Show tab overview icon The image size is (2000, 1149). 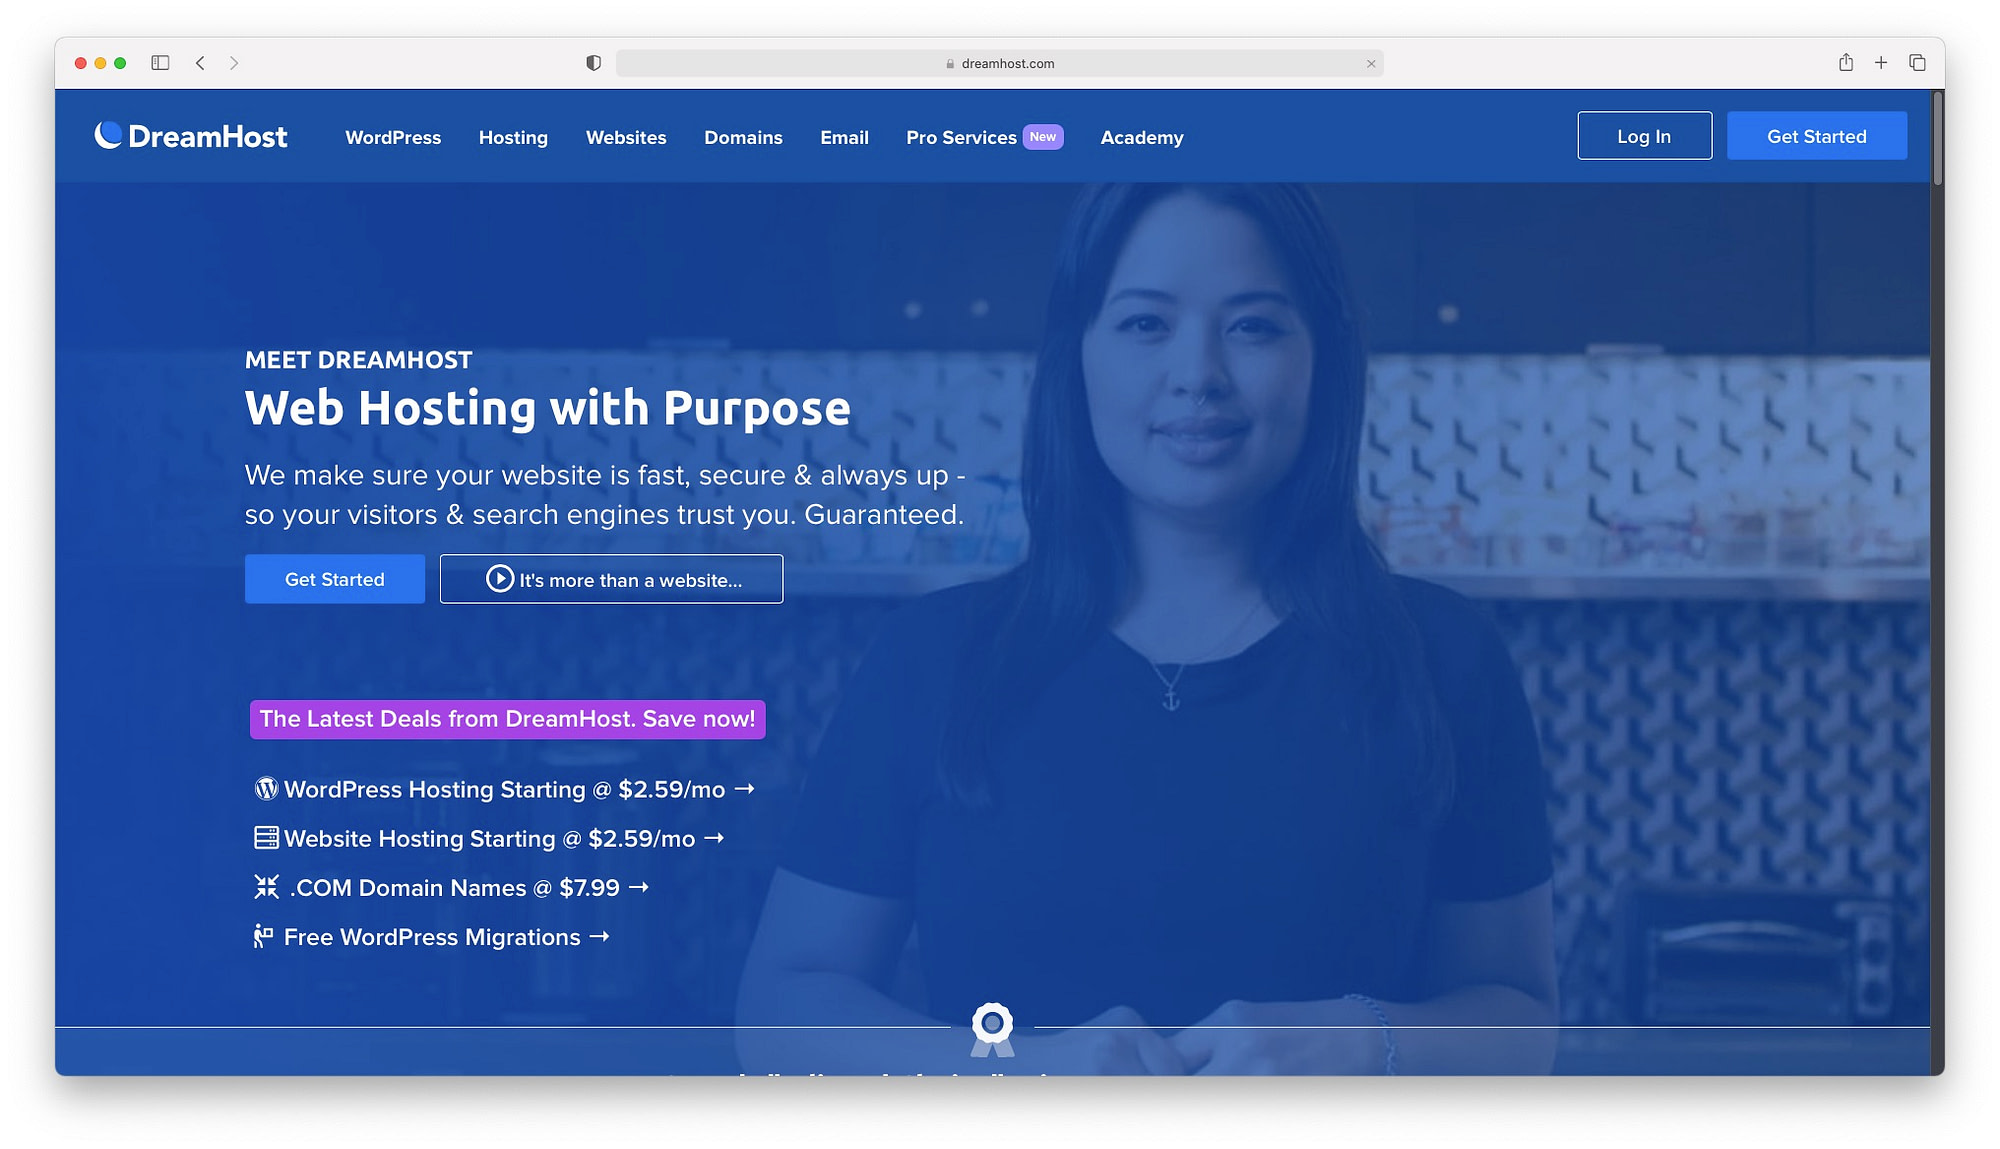(1917, 63)
